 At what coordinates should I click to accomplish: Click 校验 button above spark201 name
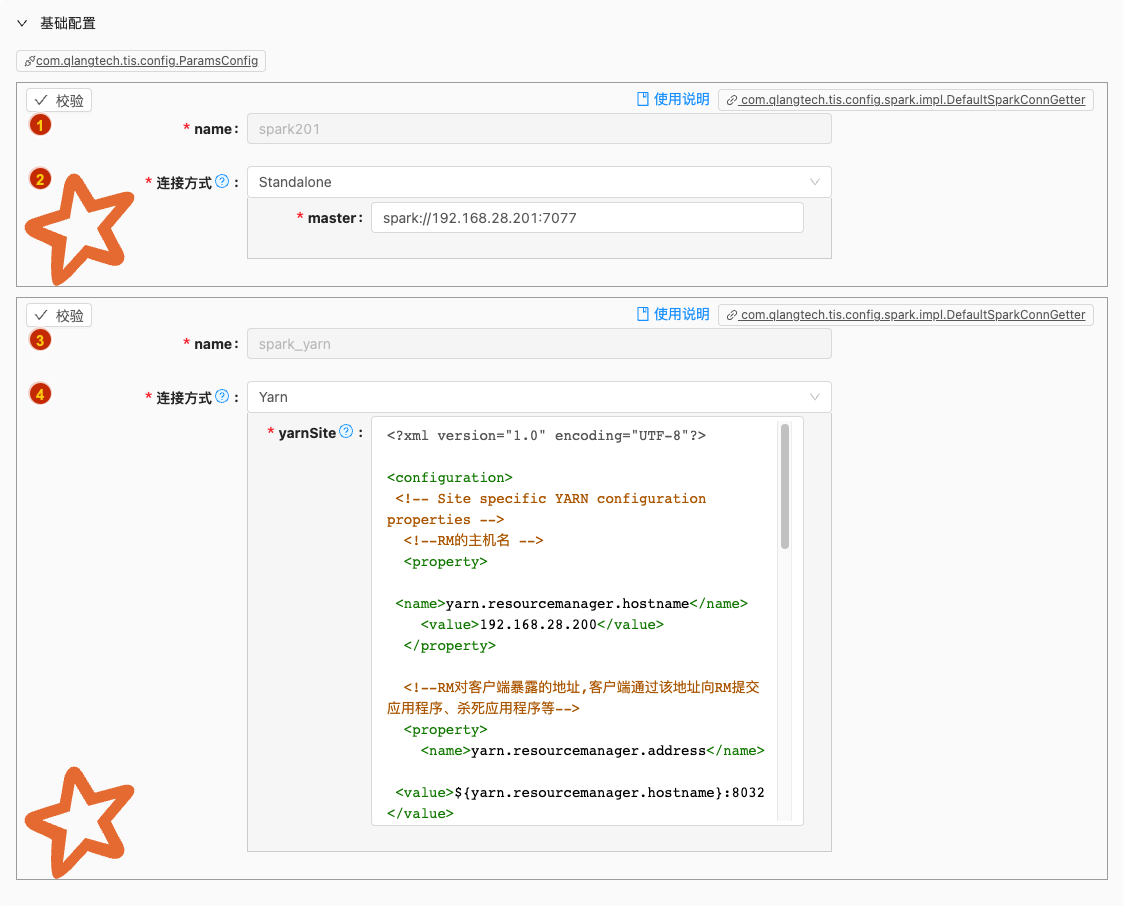tap(59, 100)
